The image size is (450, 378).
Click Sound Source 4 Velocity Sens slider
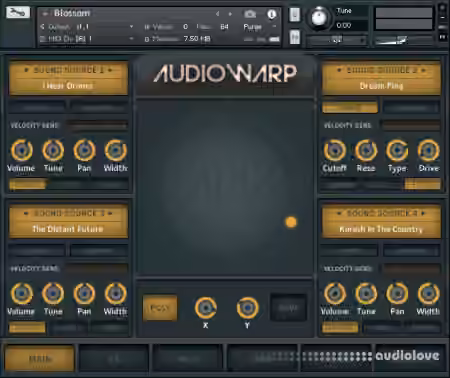coord(410,269)
